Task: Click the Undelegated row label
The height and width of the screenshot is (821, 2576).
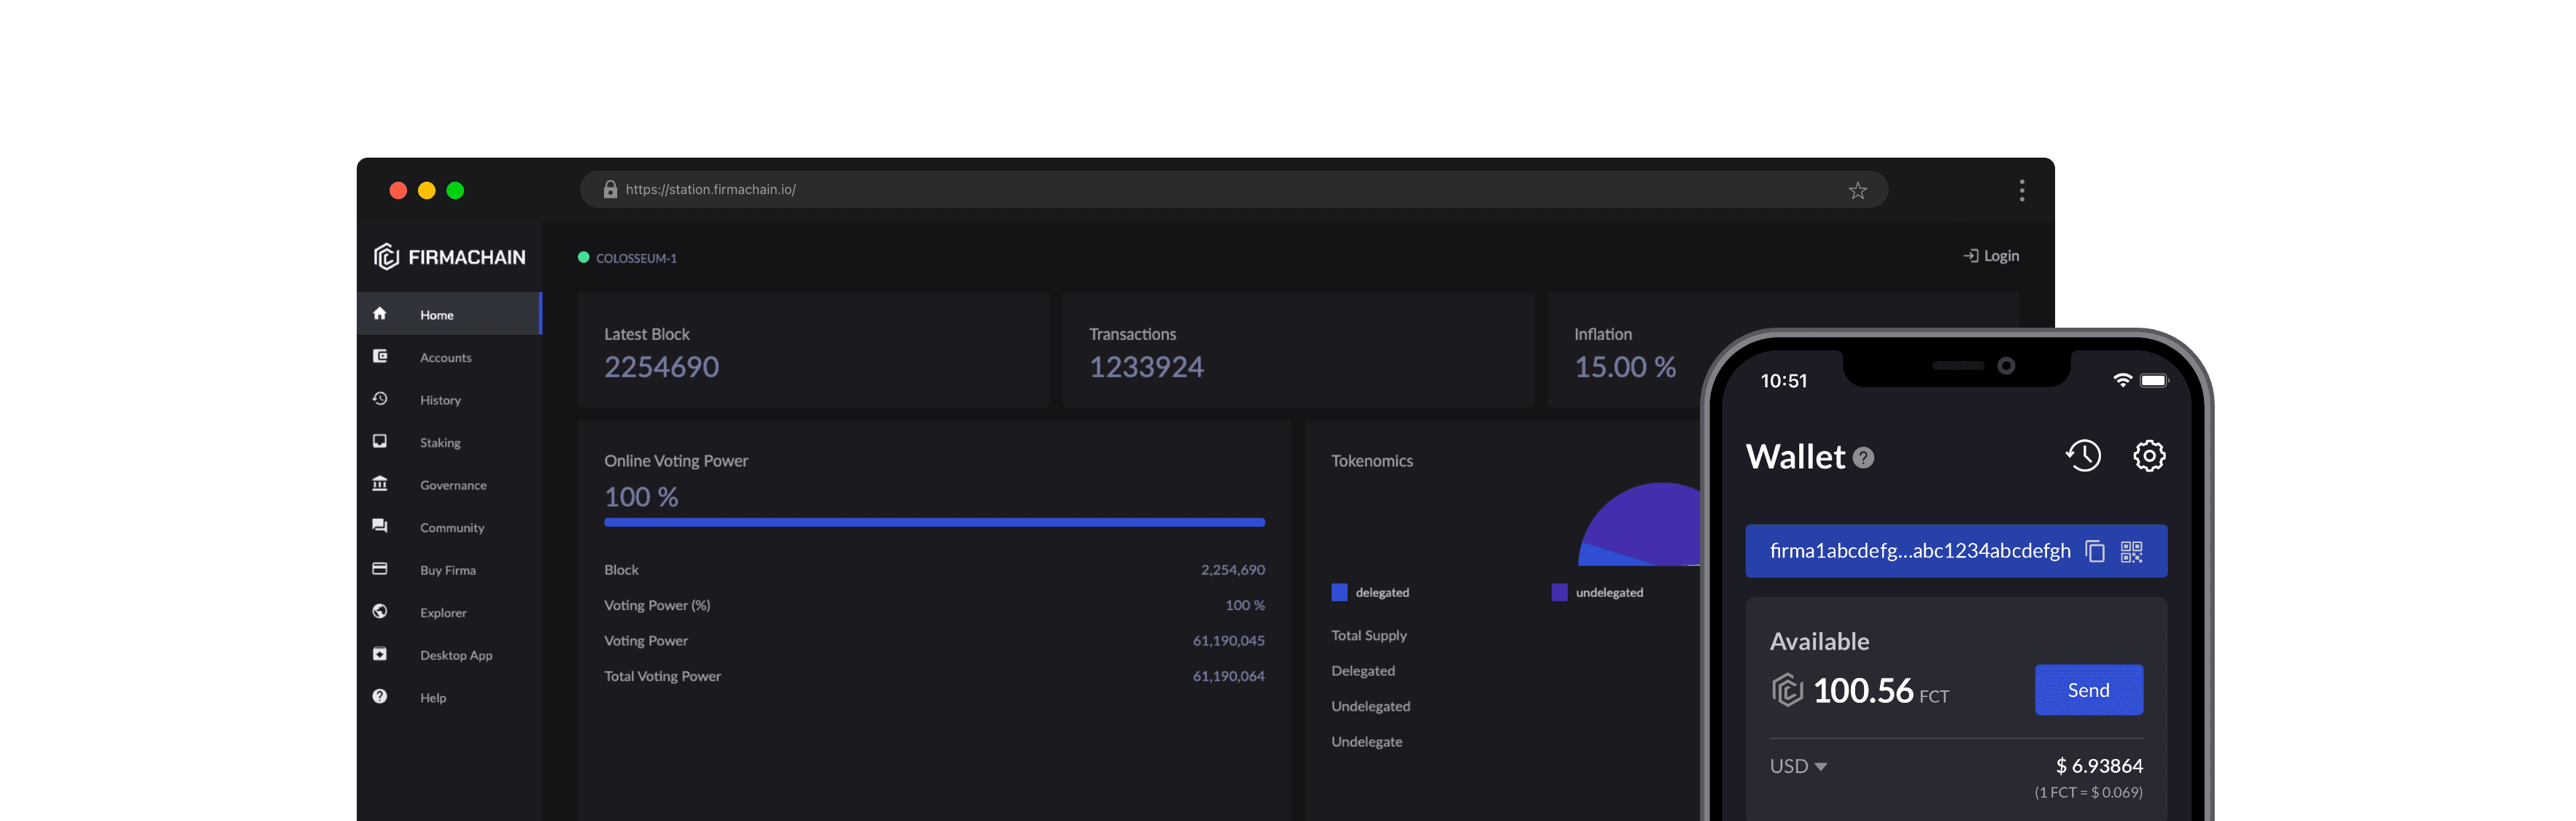Action: [1370, 706]
